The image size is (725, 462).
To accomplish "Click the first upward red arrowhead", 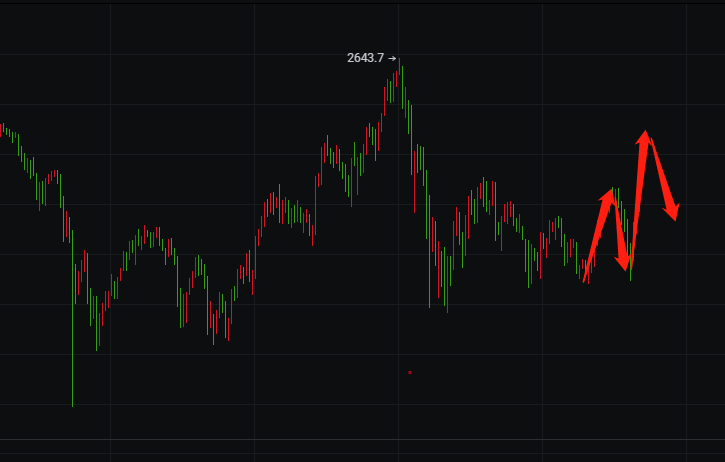I will pos(609,193).
